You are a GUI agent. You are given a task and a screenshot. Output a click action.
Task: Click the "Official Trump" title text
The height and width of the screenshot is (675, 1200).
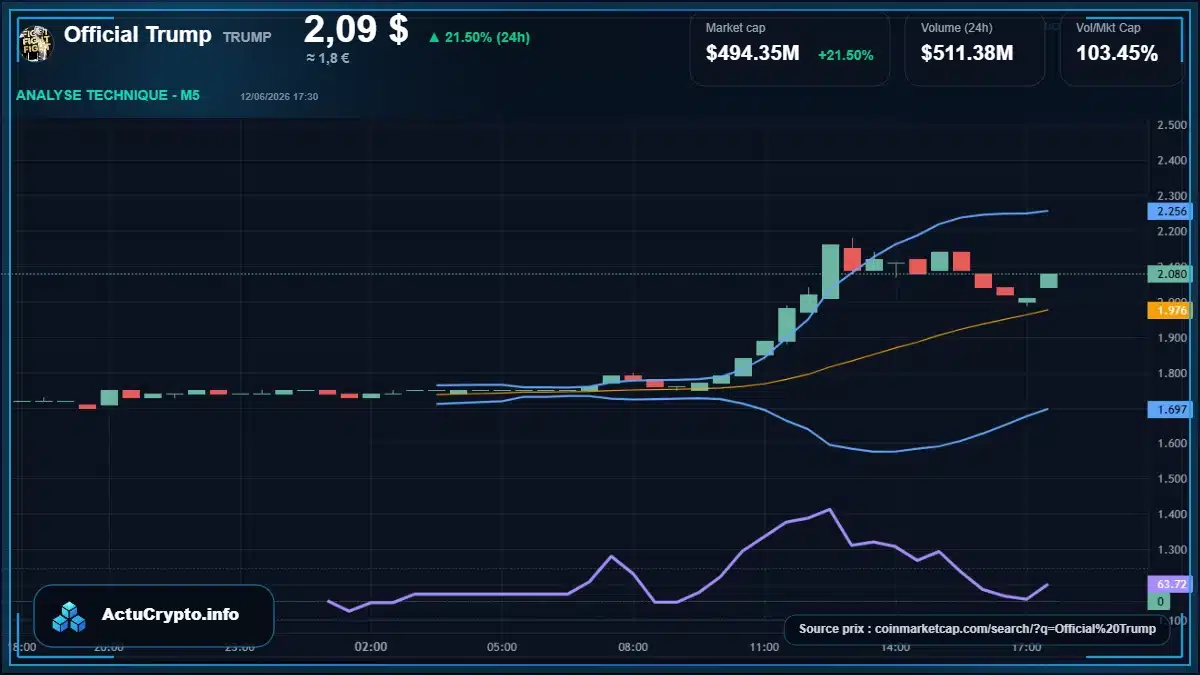point(138,35)
